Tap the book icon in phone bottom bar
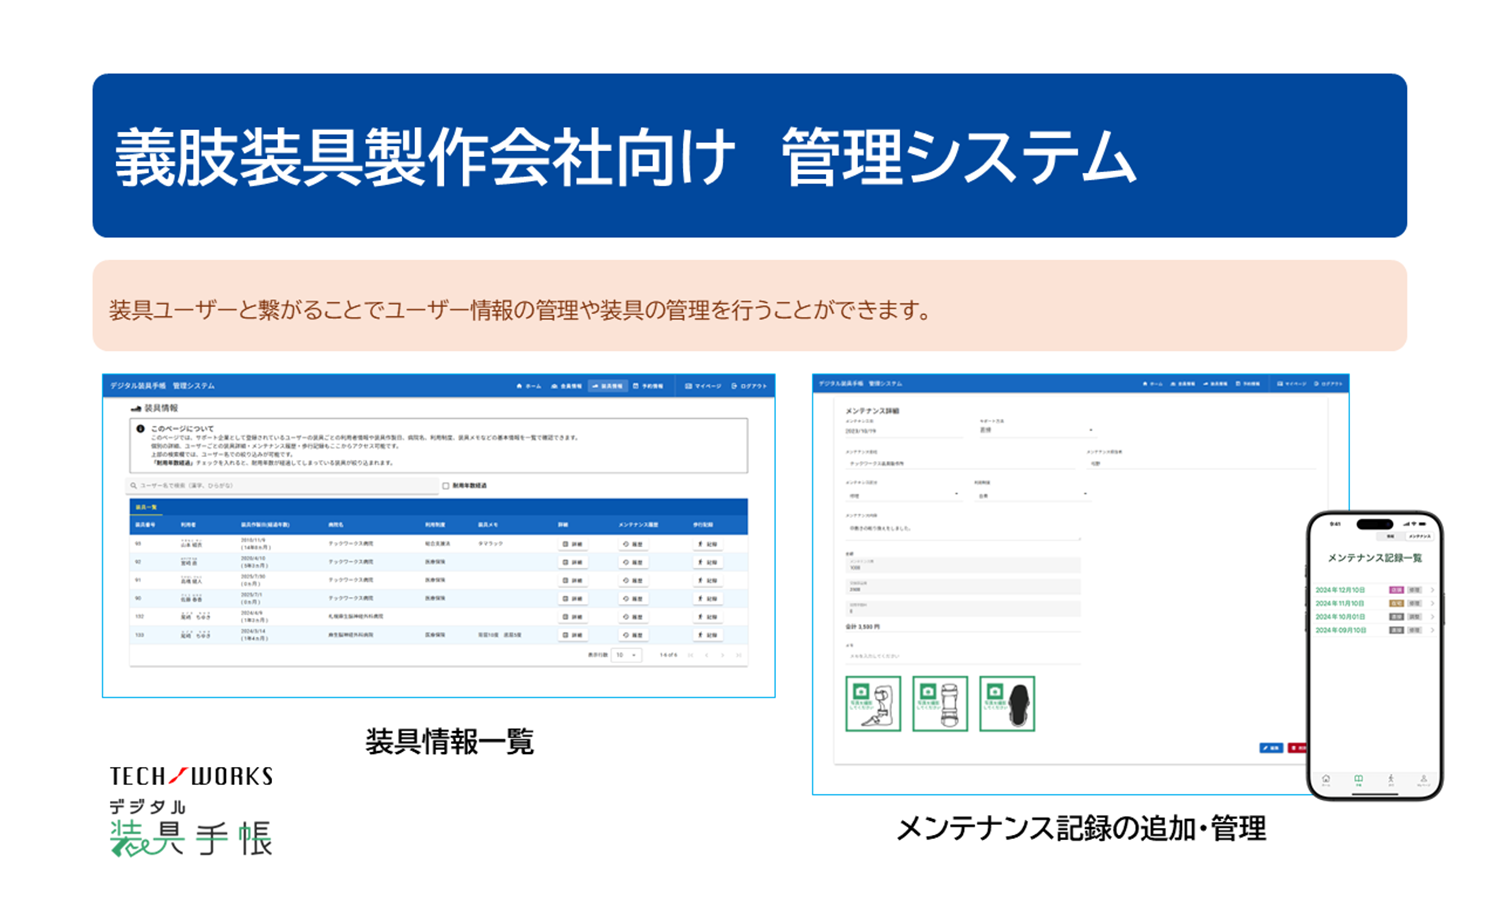The image size is (1500, 900). pyautogui.click(x=1358, y=777)
